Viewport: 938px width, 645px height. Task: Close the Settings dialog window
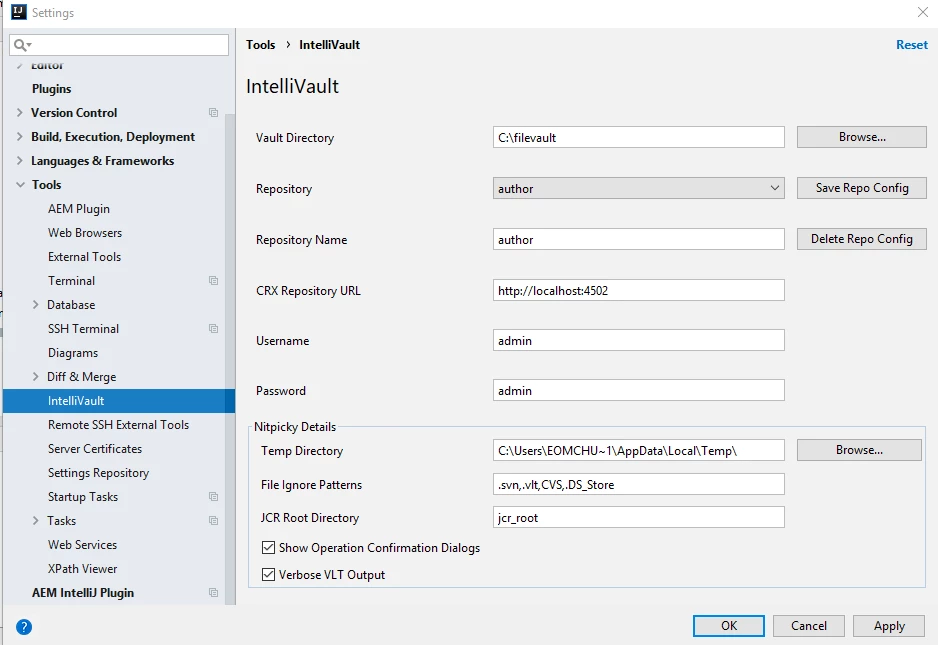pos(922,12)
